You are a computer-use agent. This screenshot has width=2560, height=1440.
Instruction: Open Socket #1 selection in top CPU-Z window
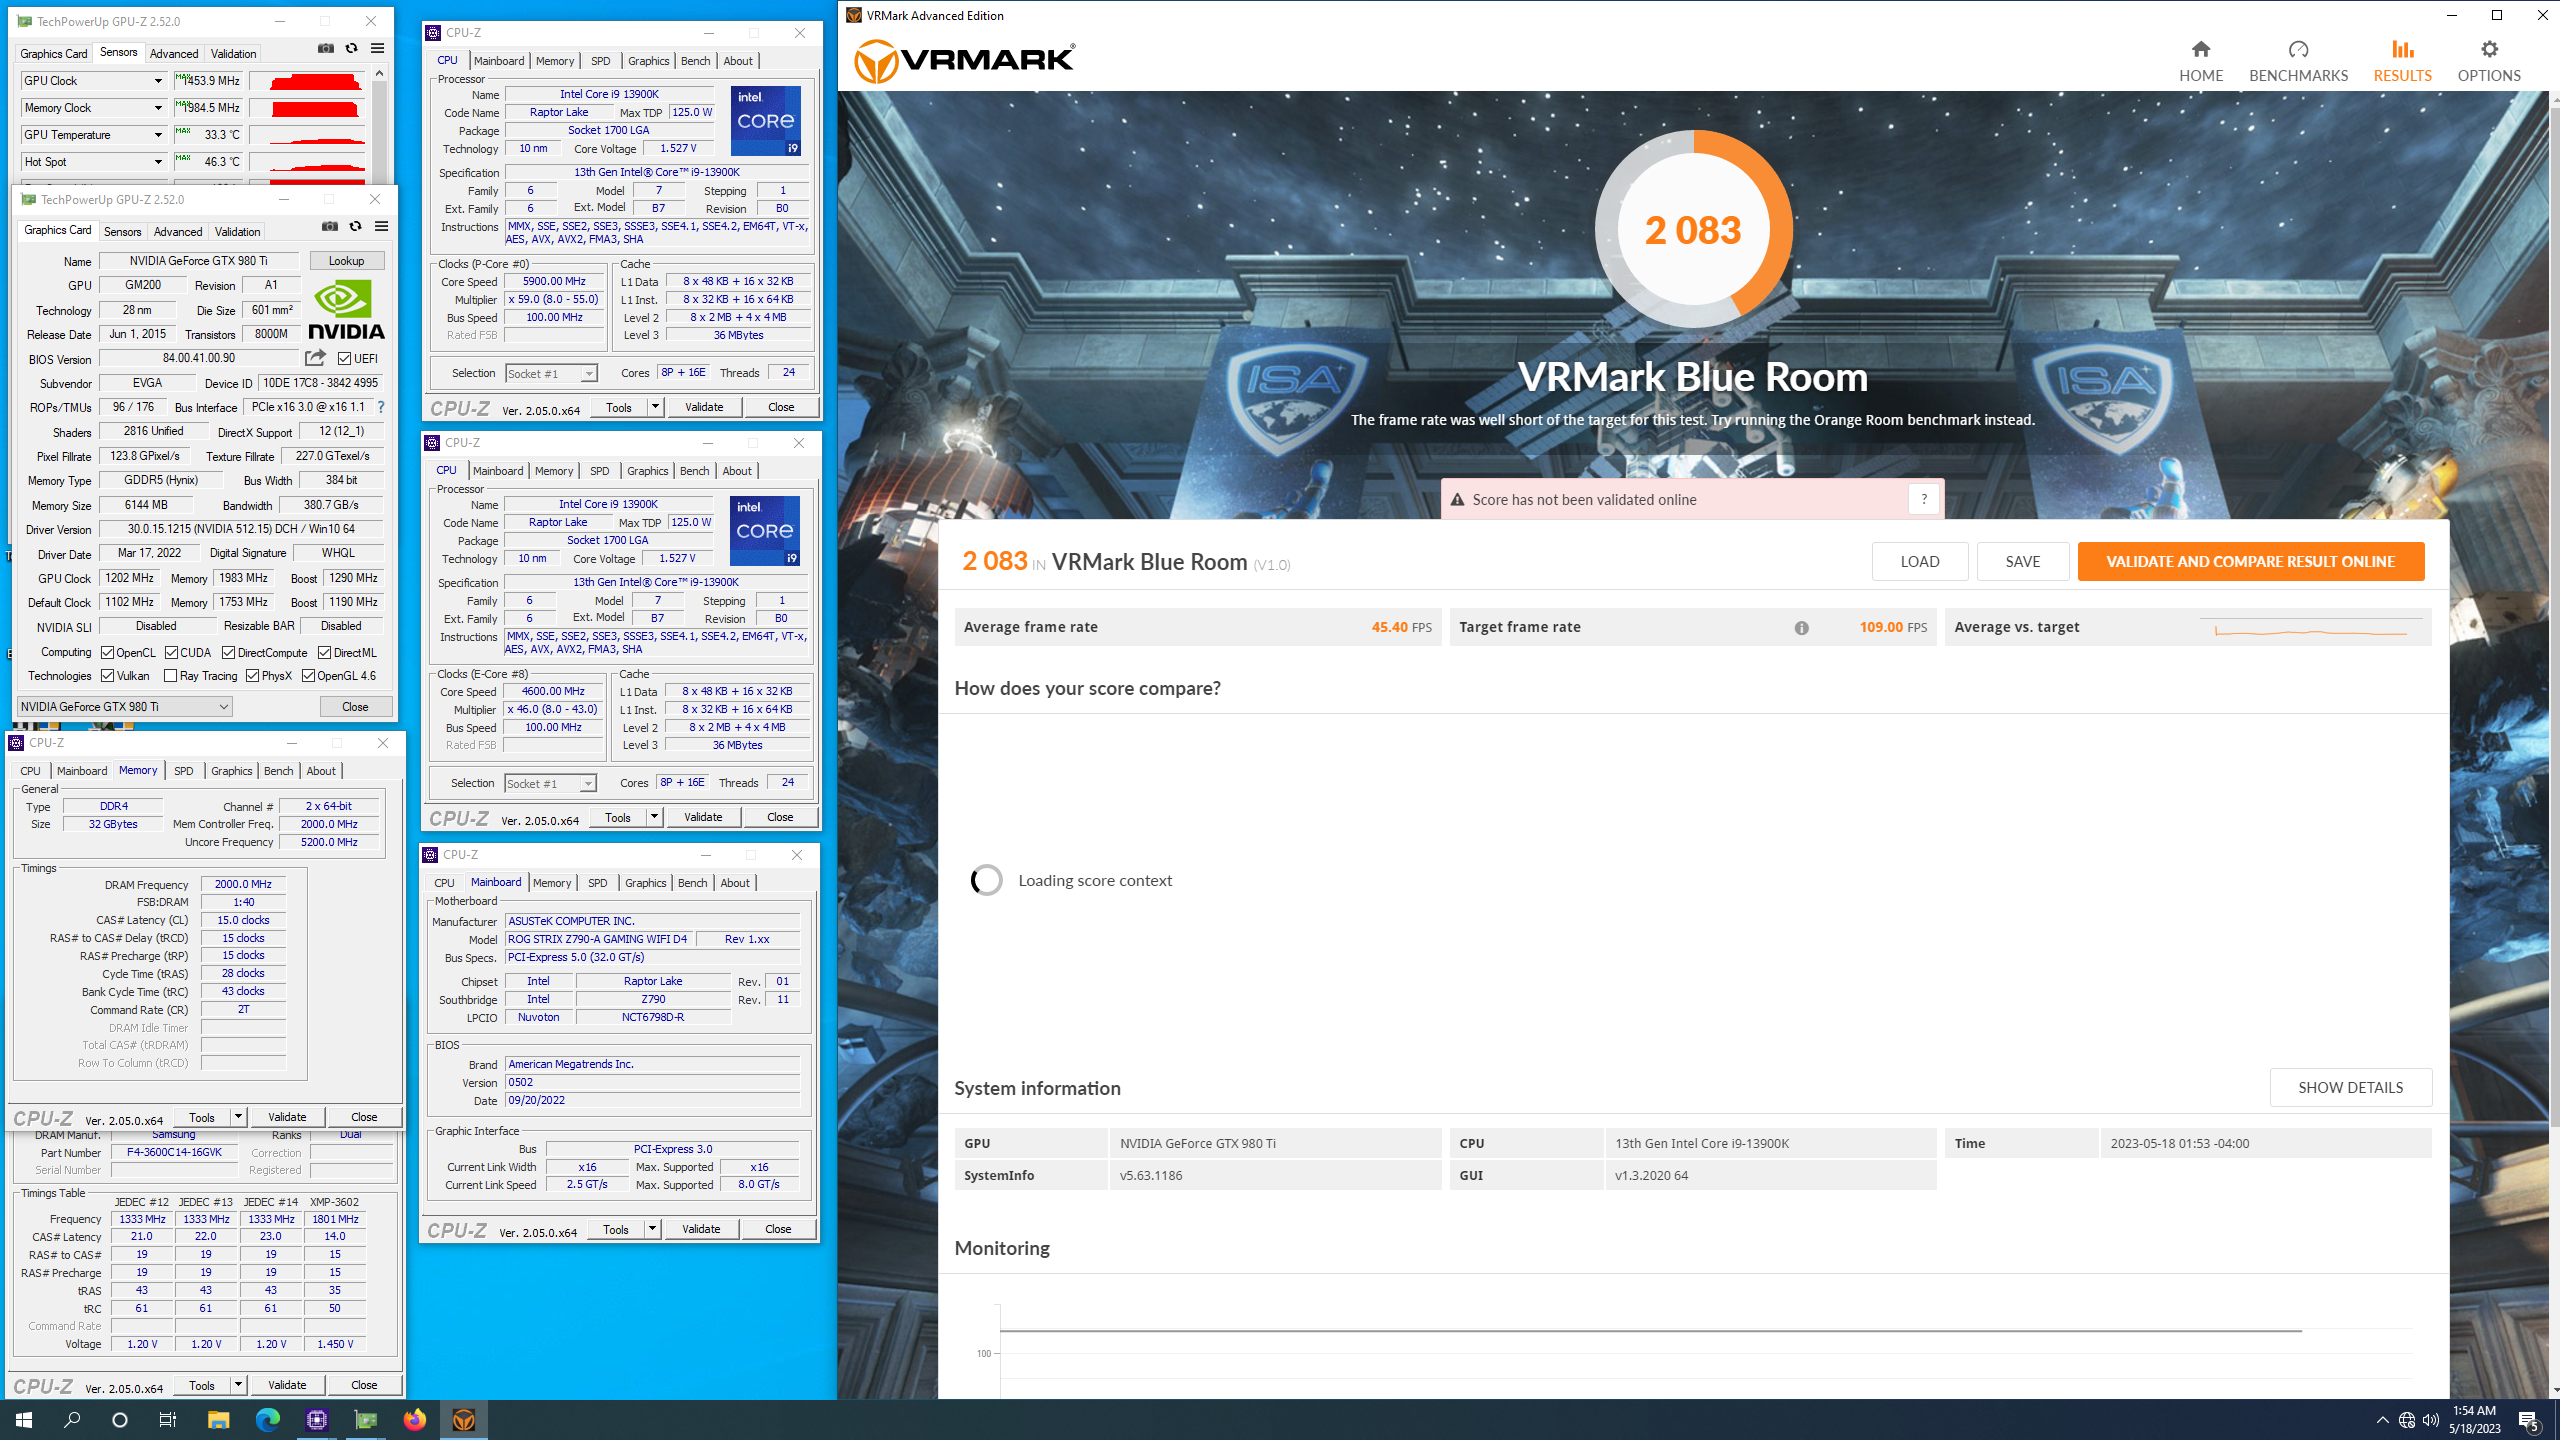point(551,373)
